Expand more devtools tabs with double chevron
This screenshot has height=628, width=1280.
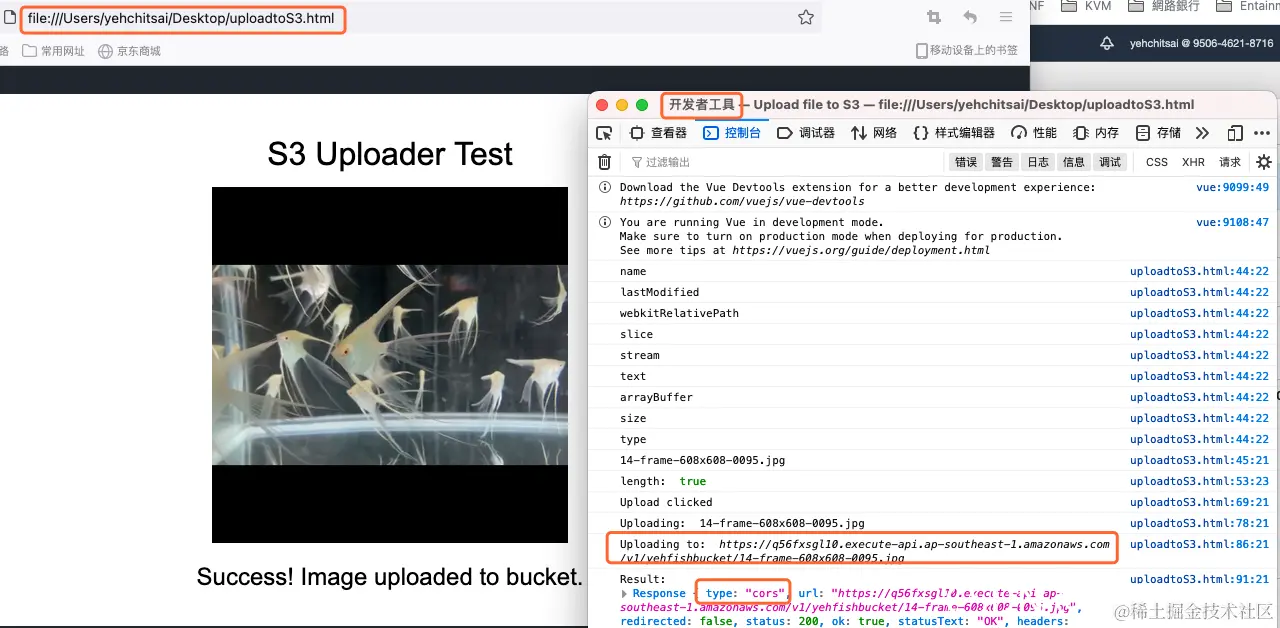point(1202,133)
